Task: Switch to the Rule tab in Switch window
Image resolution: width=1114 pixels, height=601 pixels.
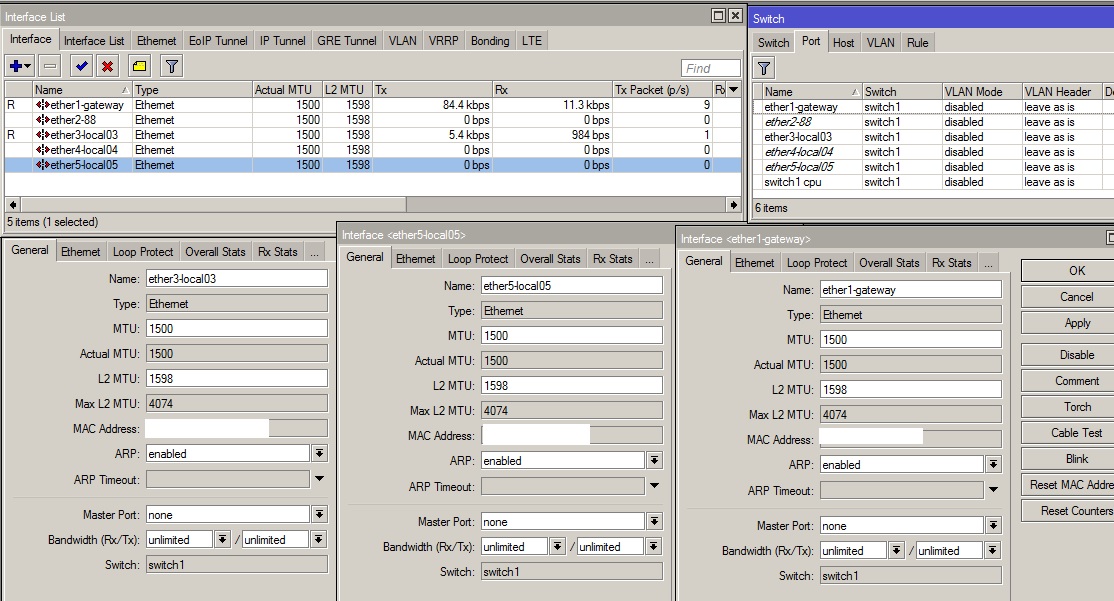Action: click(x=917, y=43)
